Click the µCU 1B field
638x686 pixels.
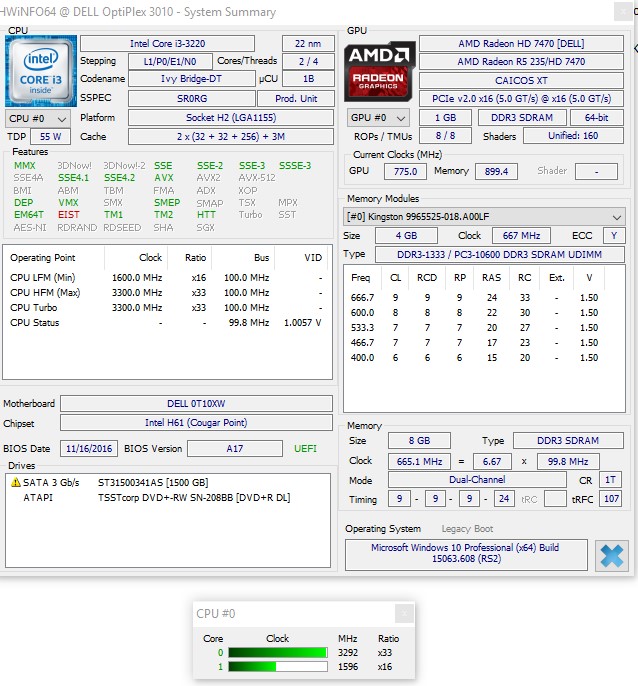tap(308, 79)
